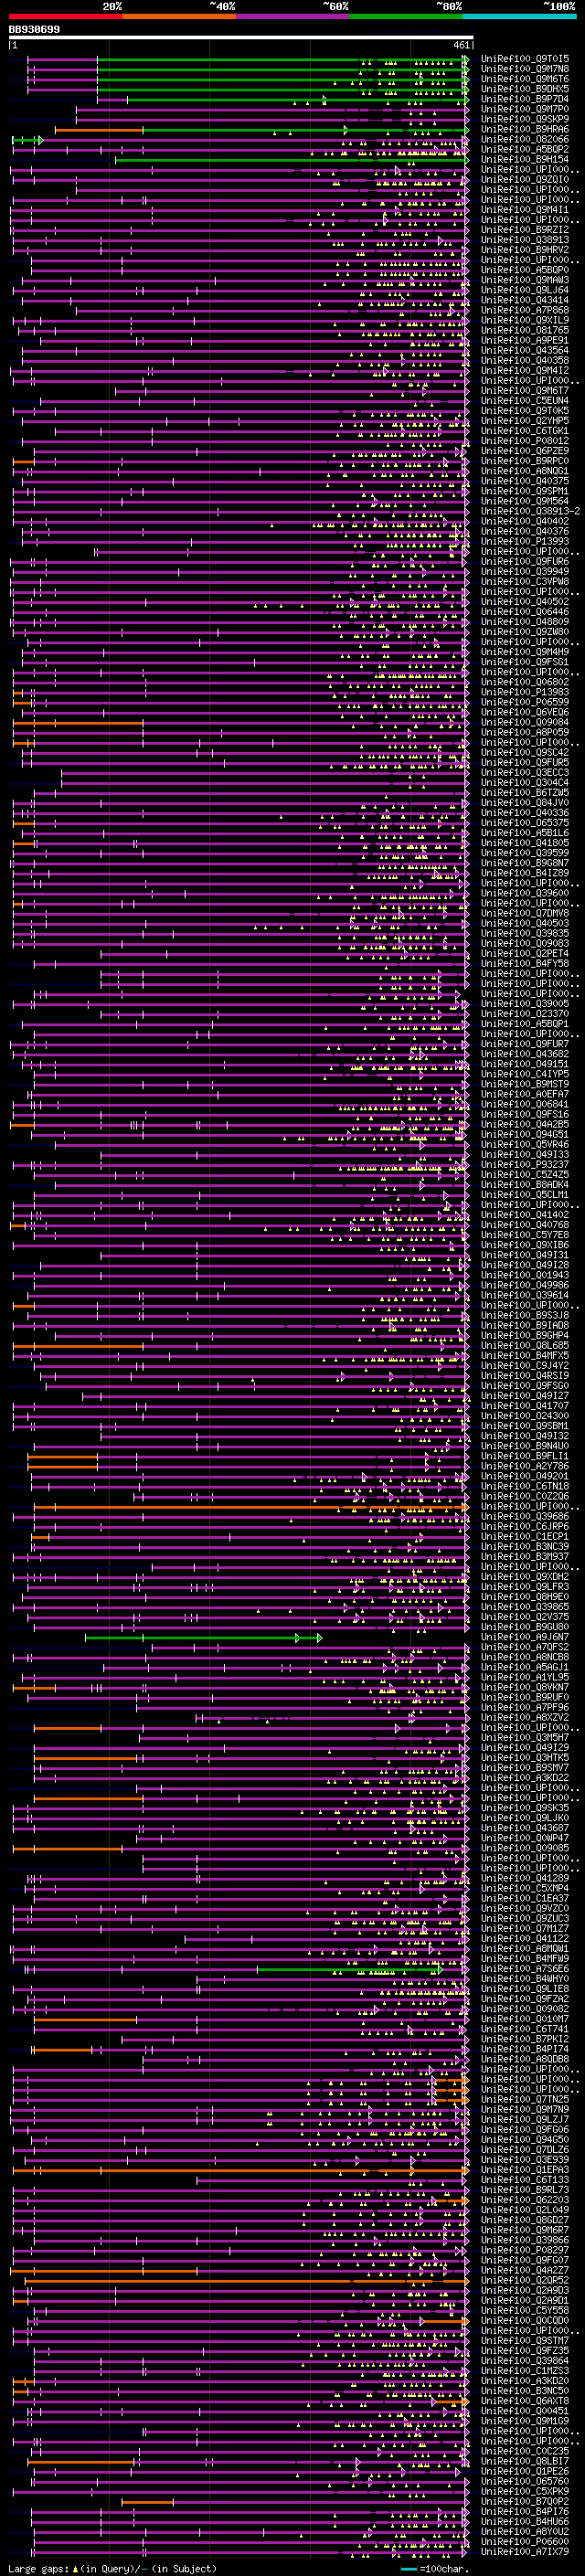This screenshot has width=585, height=2576.
Task: Click the white query sequence bar
Action: pos(241,38)
